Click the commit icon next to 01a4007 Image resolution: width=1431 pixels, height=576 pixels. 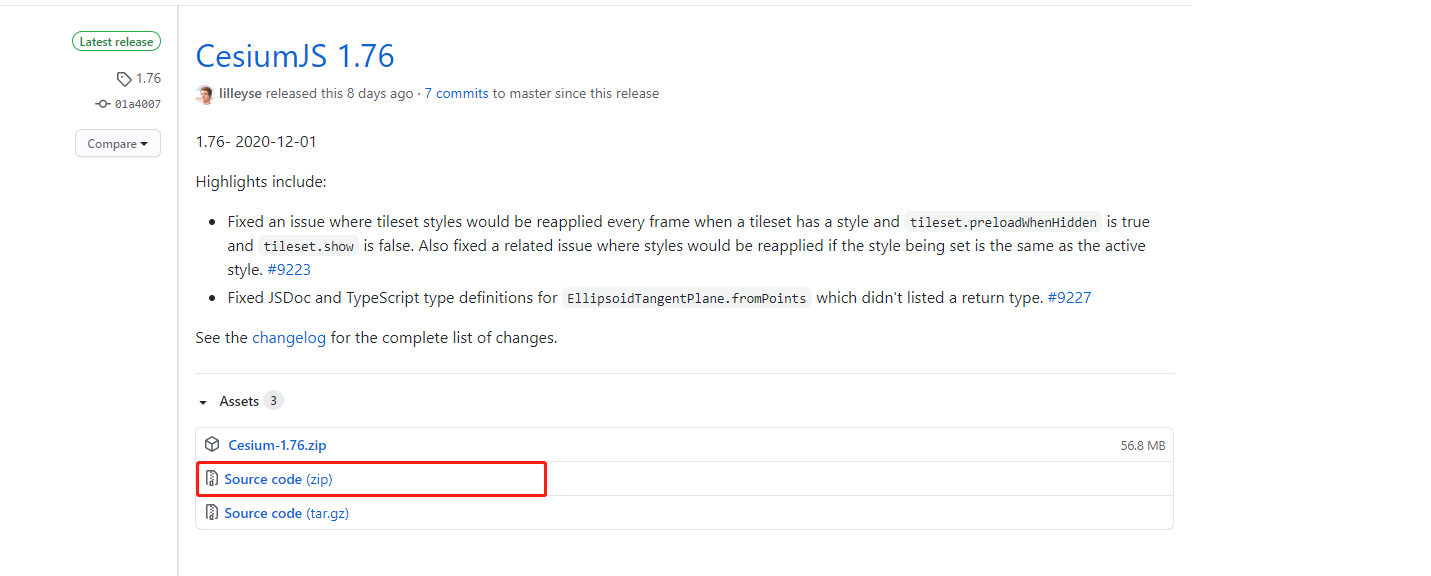pyautogui.click(x=102, y=104)
